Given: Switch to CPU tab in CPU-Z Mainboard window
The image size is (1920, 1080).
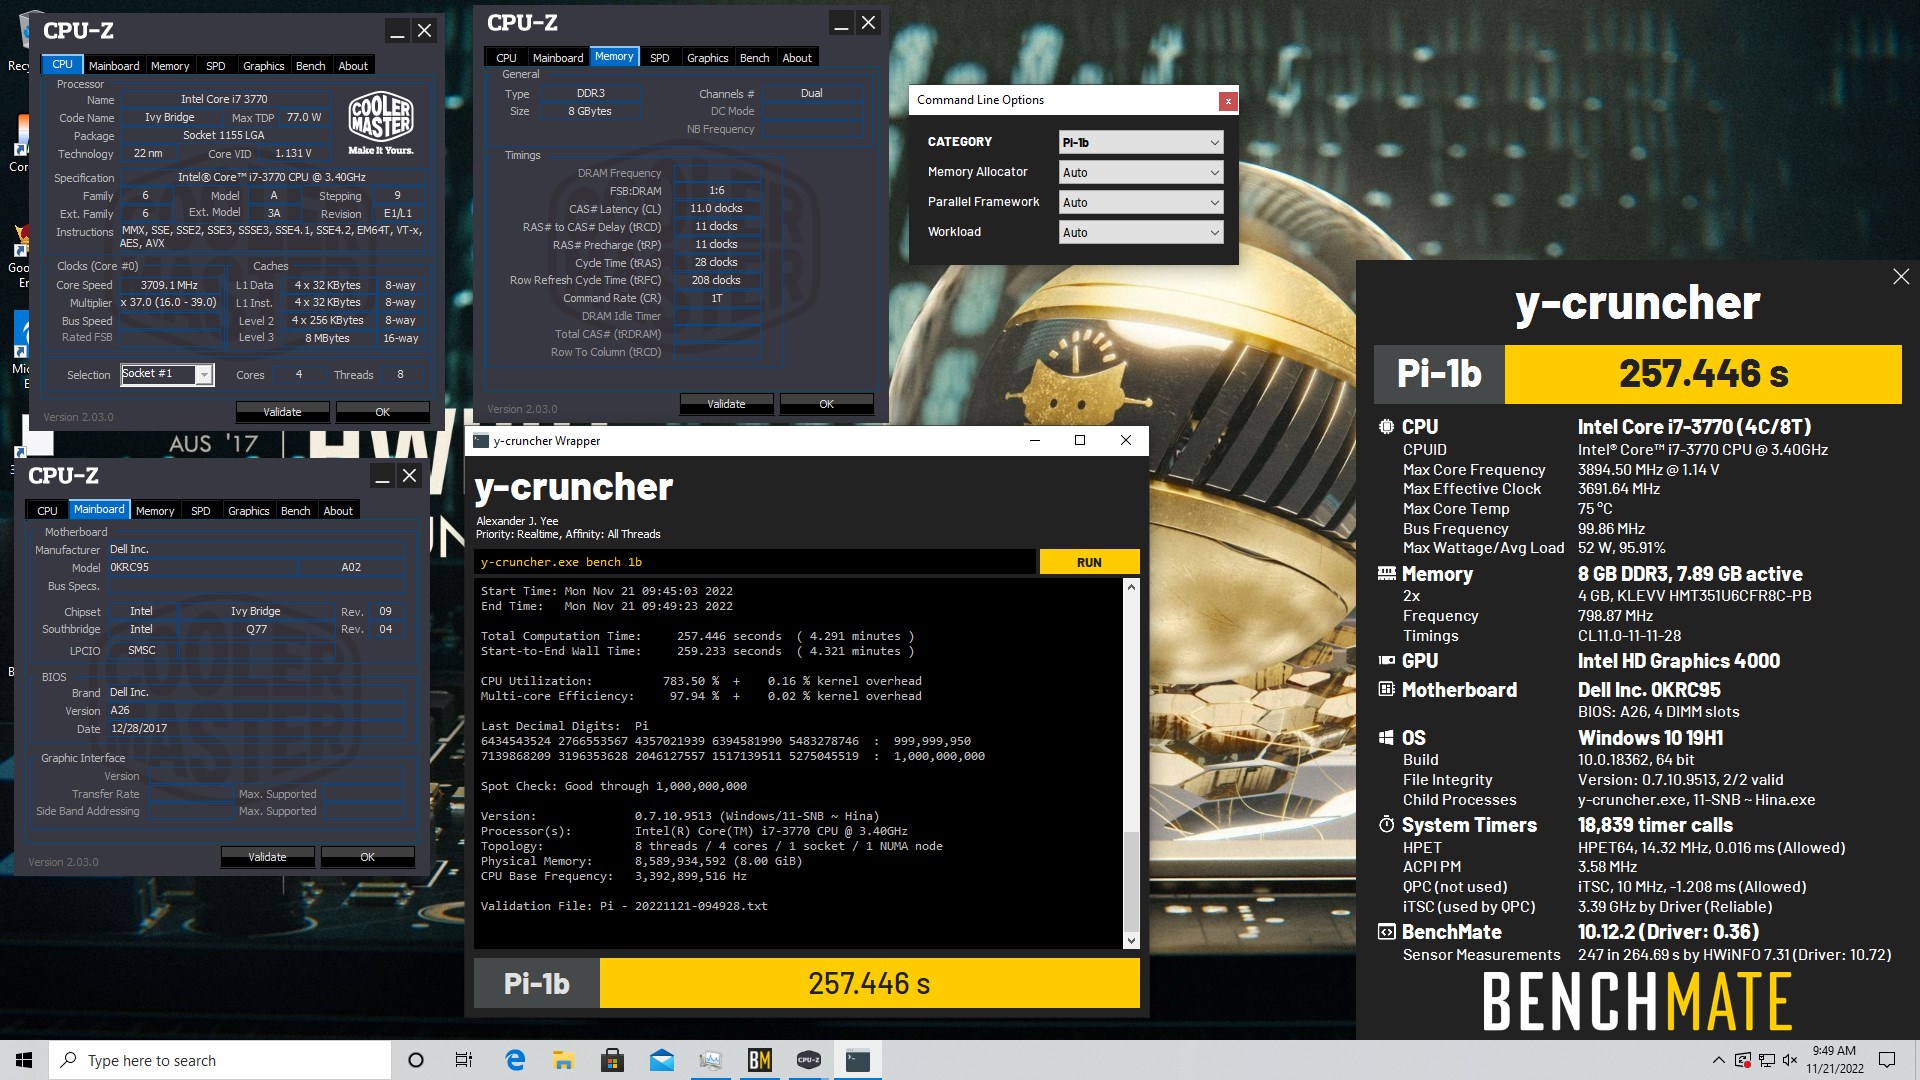Looking at the screenshot, I should (x=47, y=511).
